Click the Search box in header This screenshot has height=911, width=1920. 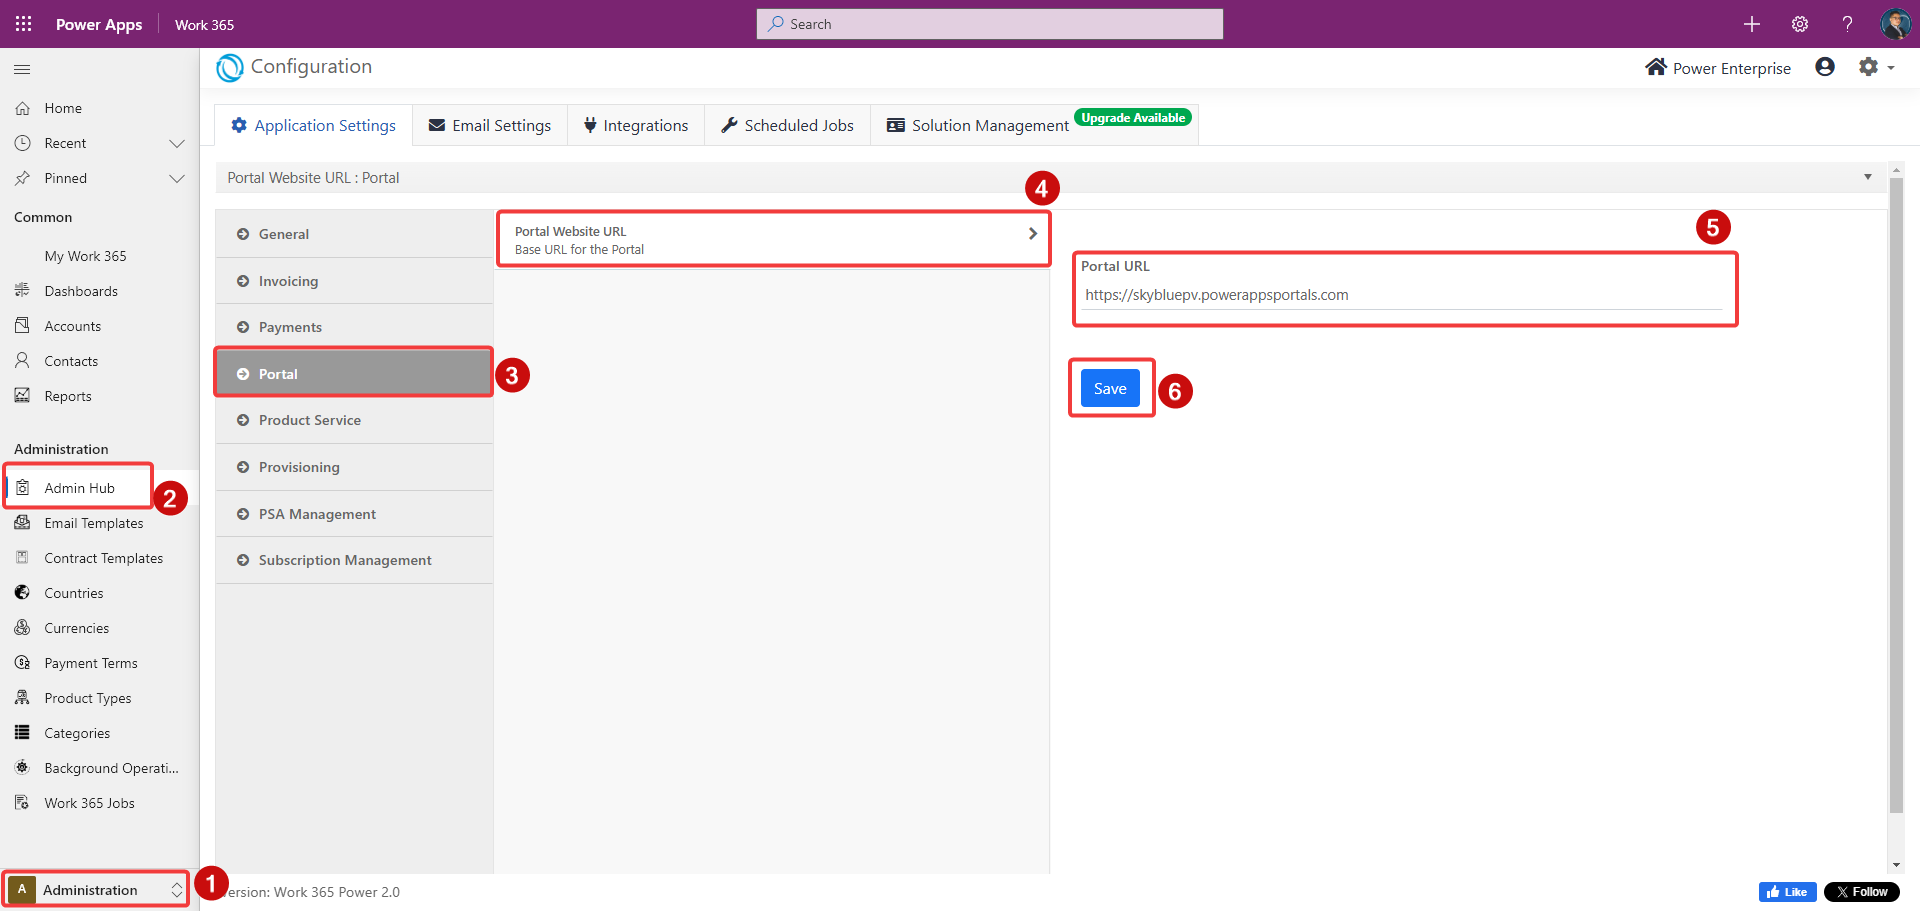click(989, 24)
